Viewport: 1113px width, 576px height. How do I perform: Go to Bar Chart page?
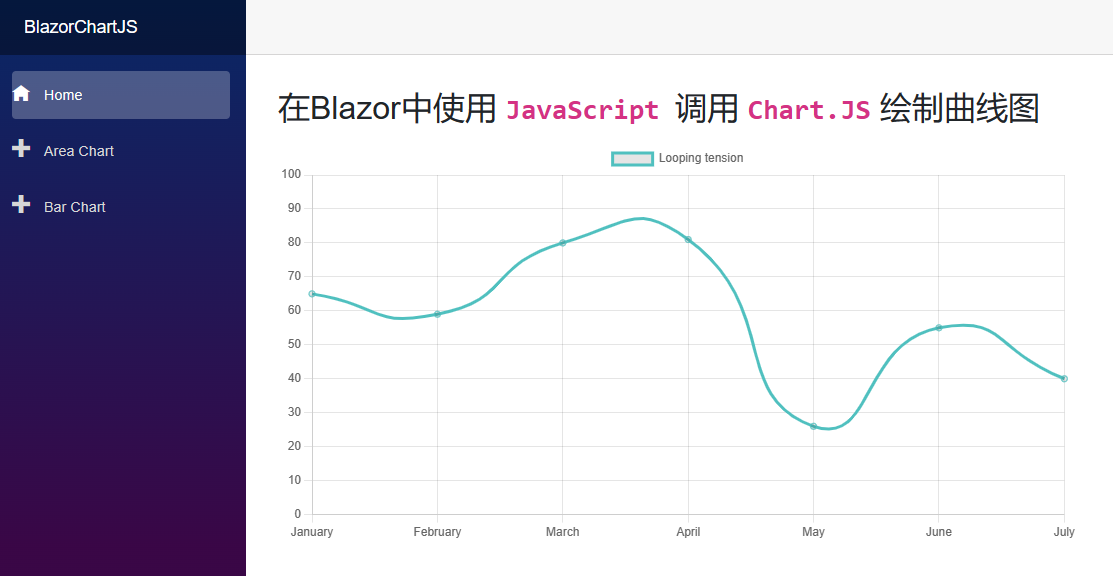pos(75,207)
